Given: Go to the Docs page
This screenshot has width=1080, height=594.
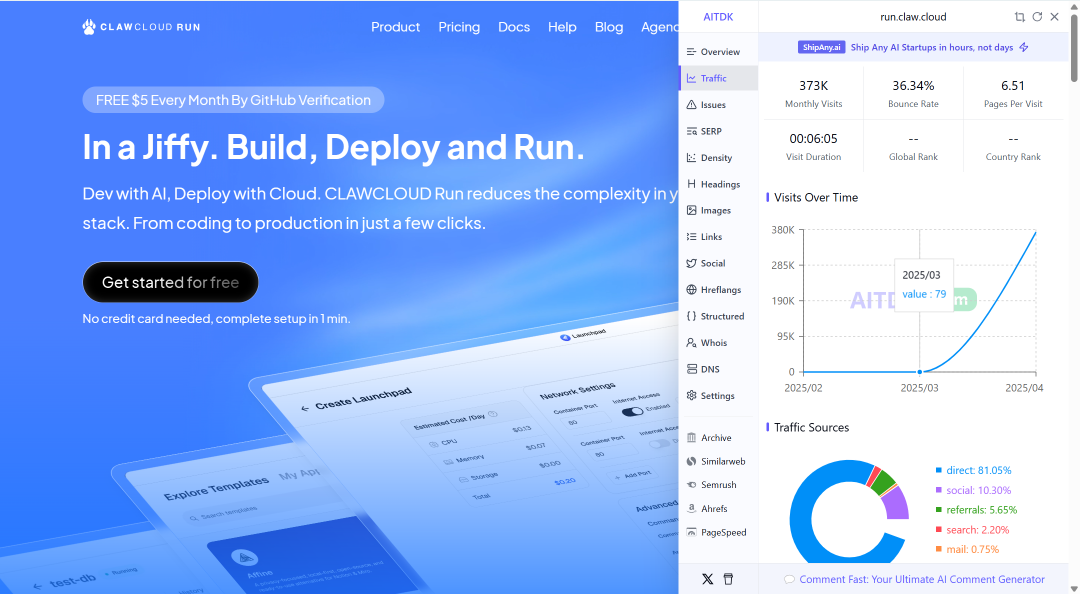Looking at the screenshot, I should click(x=514, y=27).
